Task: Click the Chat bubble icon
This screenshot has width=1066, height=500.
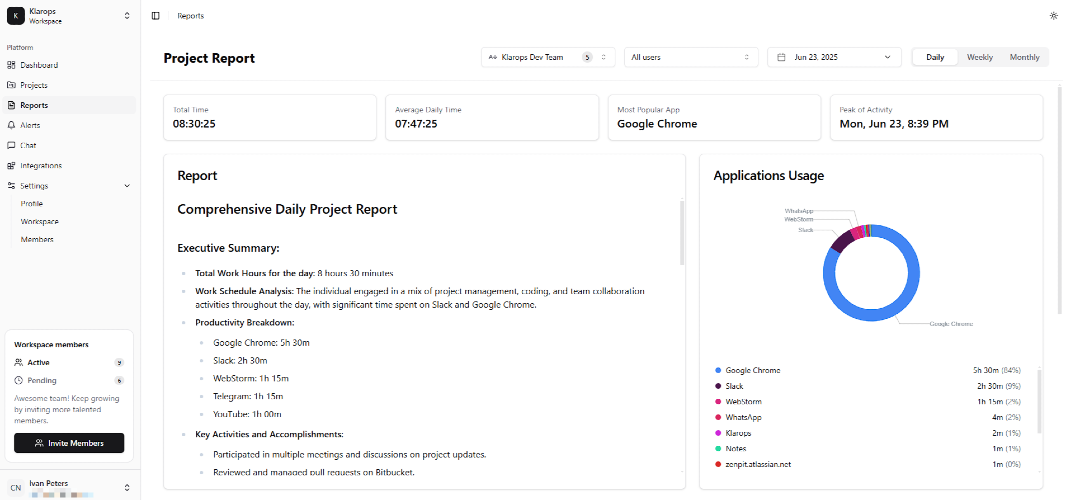Action: point(11,146)
